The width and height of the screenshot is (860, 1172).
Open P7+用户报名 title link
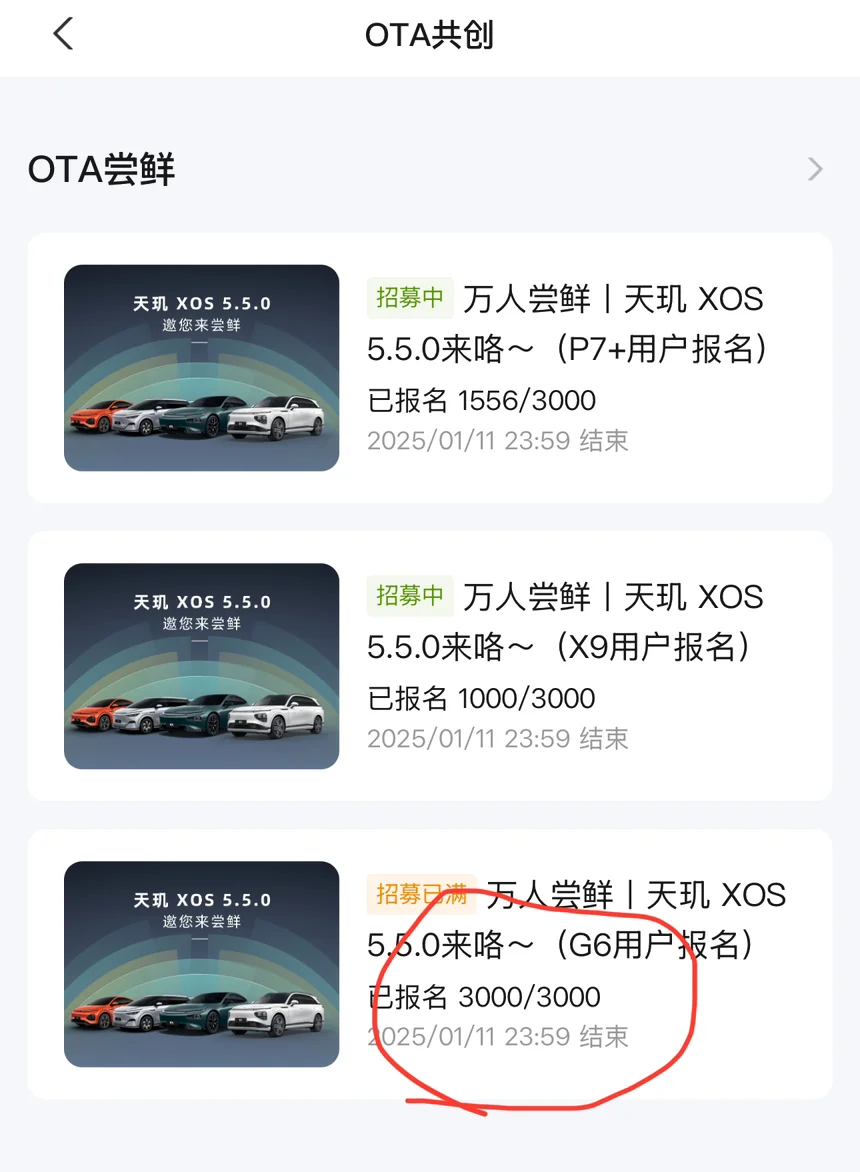click(566, 324)
